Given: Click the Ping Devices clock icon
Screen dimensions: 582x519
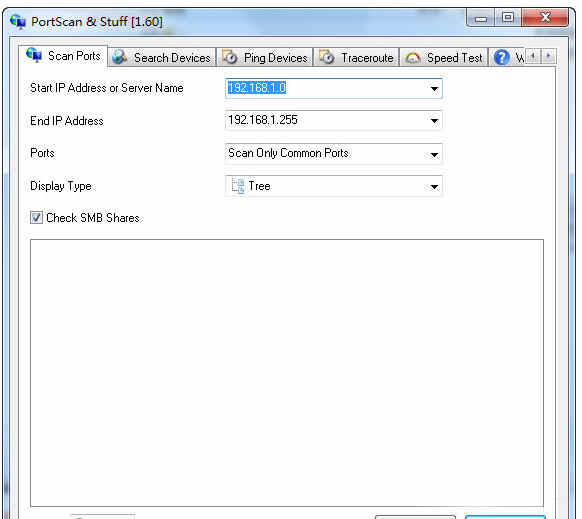Looking at the screenshot, I should tap(230, 57).
